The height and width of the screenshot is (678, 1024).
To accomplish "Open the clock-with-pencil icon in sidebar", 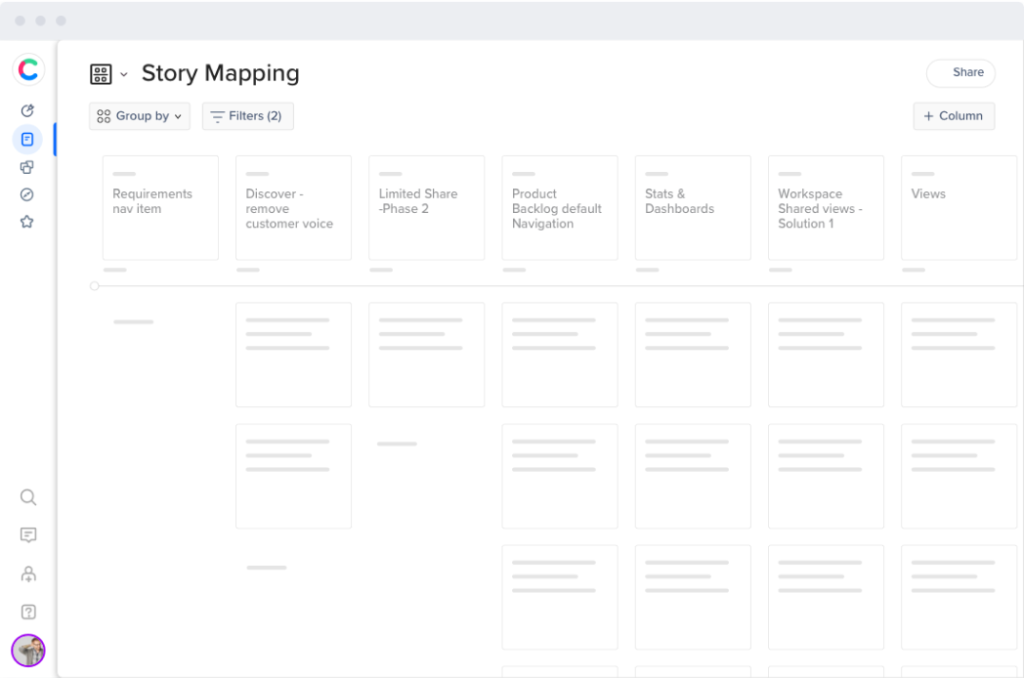I will point(28,111).
